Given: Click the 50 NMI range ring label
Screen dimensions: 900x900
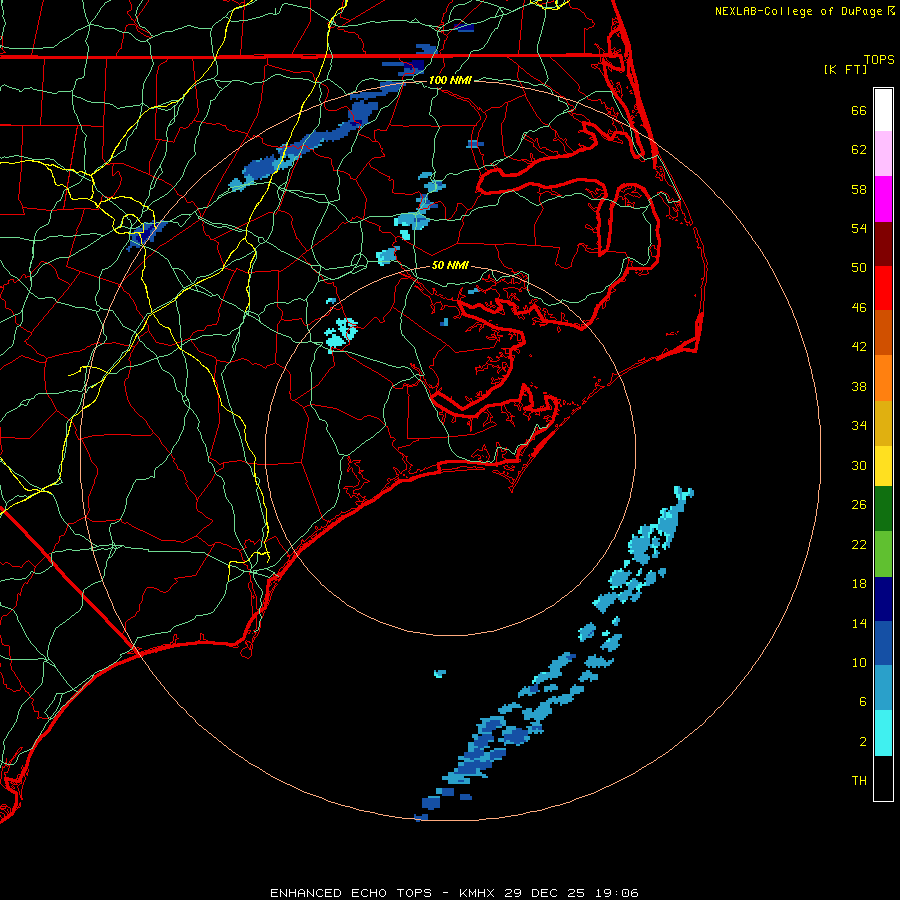Looking at the screenshot, I should click(x=450, y=265).
